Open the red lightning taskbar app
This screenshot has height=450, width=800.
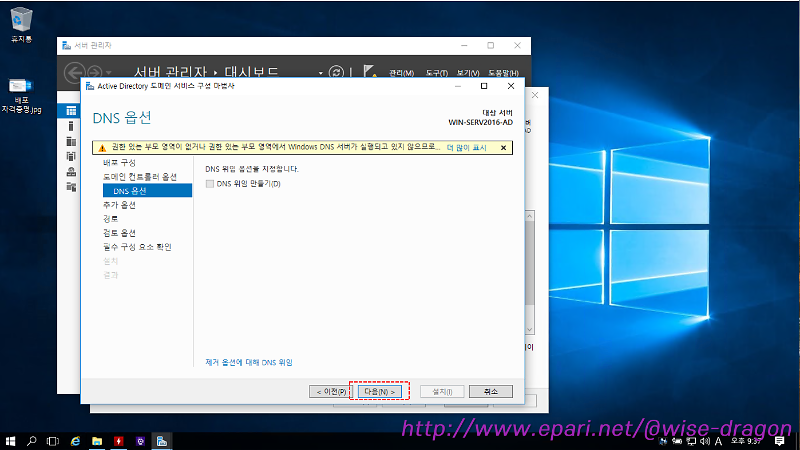(x=119, y=441)
